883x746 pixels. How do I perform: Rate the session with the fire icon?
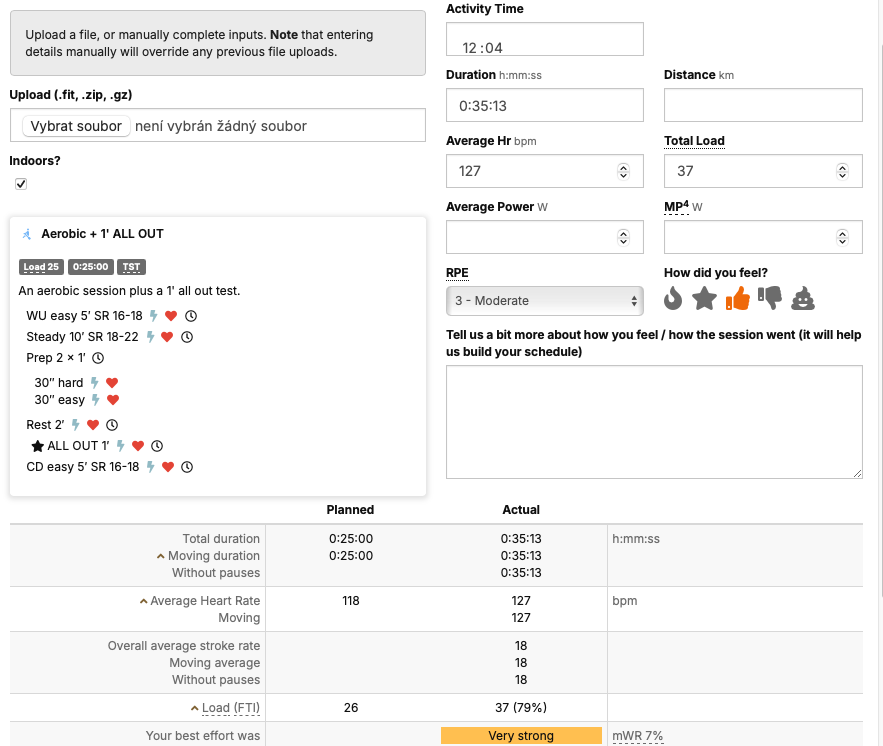tap(673, 298)
